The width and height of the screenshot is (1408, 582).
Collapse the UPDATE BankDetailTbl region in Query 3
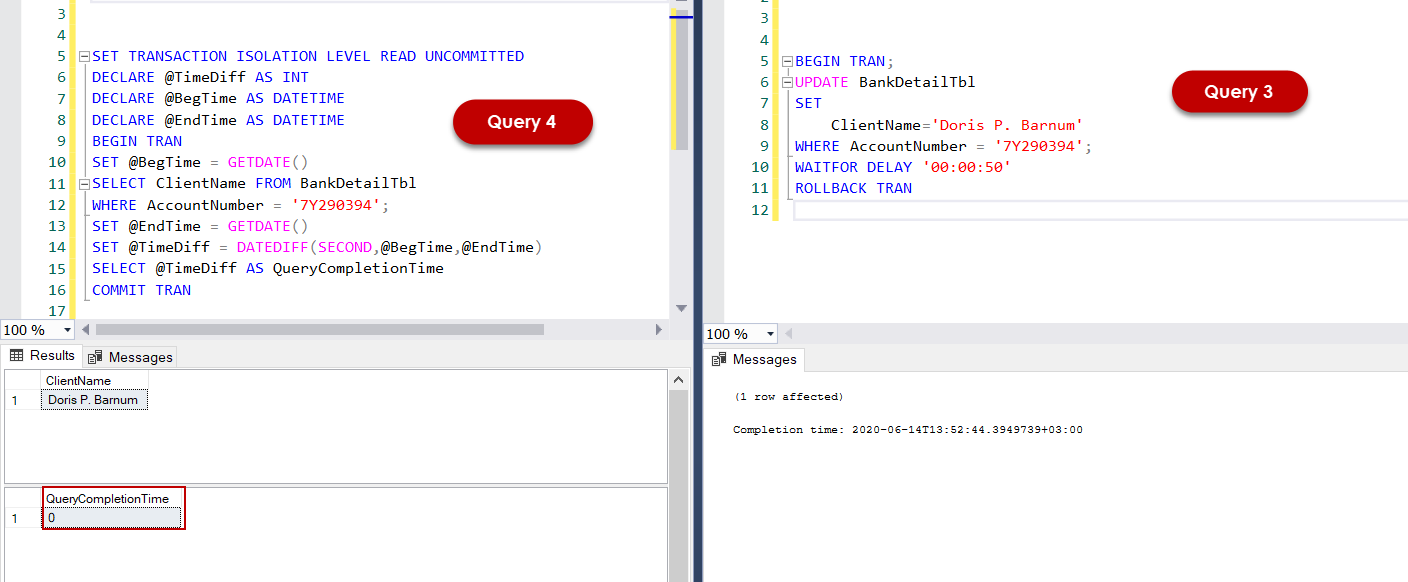pyautogui.click(x=789, y=82)
